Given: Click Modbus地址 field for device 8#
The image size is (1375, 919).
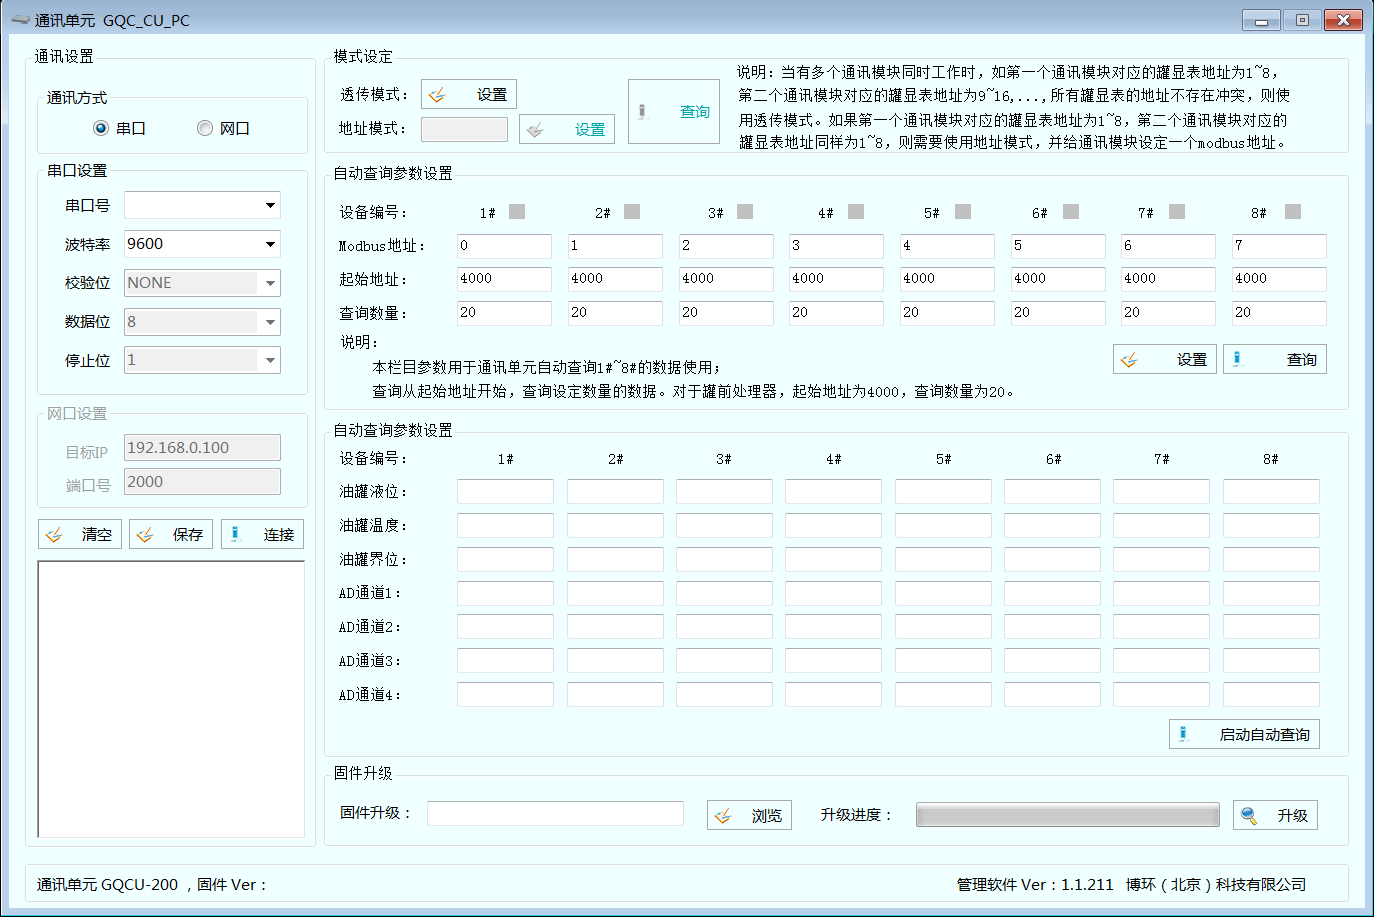Looking at the screenshot, I should coord(1279,246).
